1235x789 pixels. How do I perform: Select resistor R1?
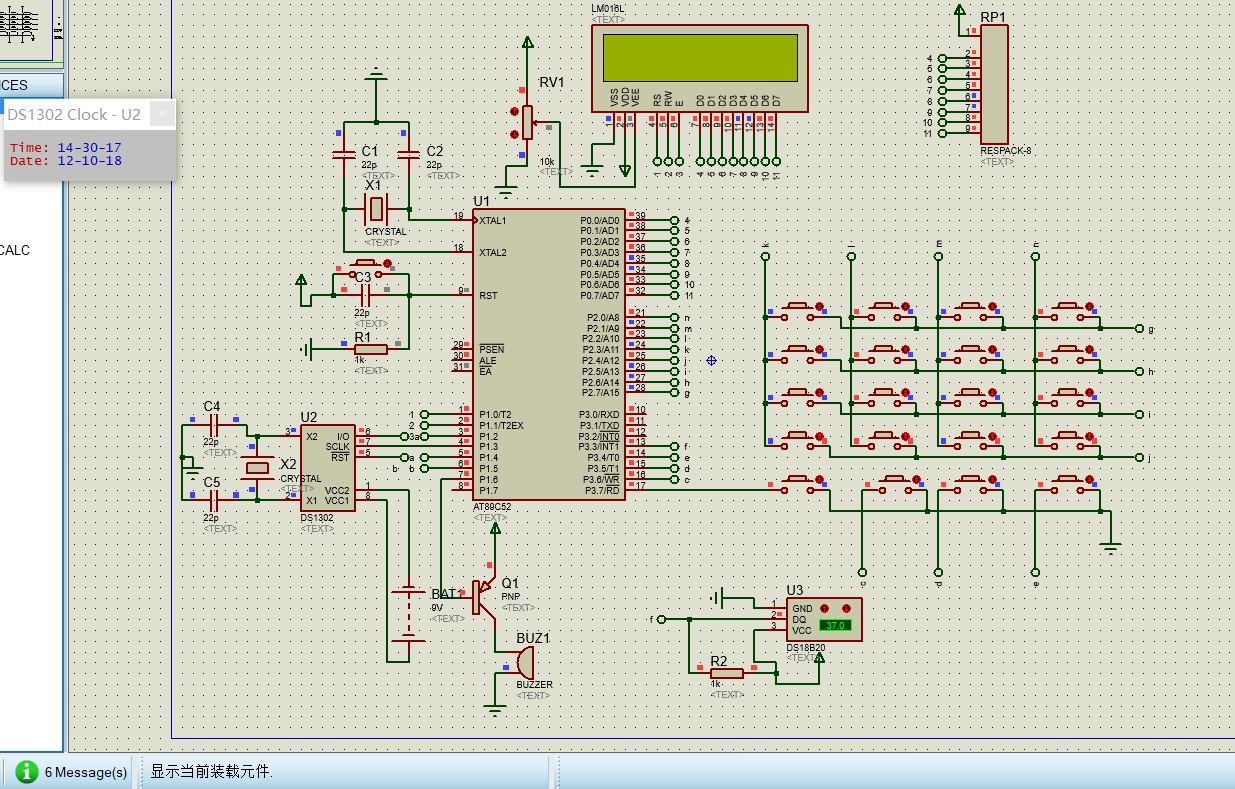click(370, 349)
